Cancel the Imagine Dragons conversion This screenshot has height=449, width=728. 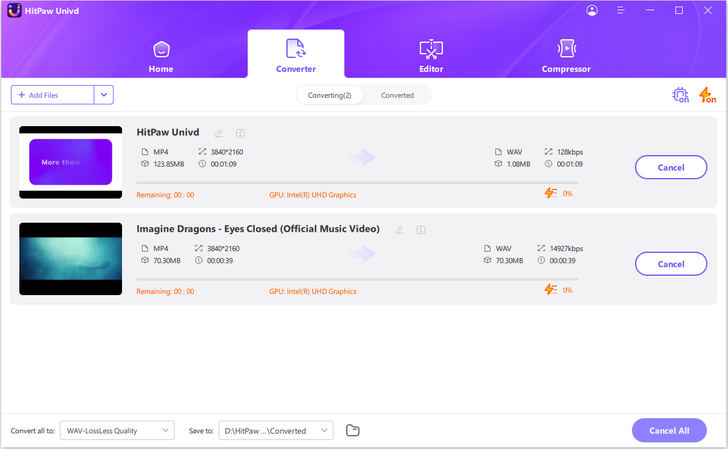pos(671,264)
